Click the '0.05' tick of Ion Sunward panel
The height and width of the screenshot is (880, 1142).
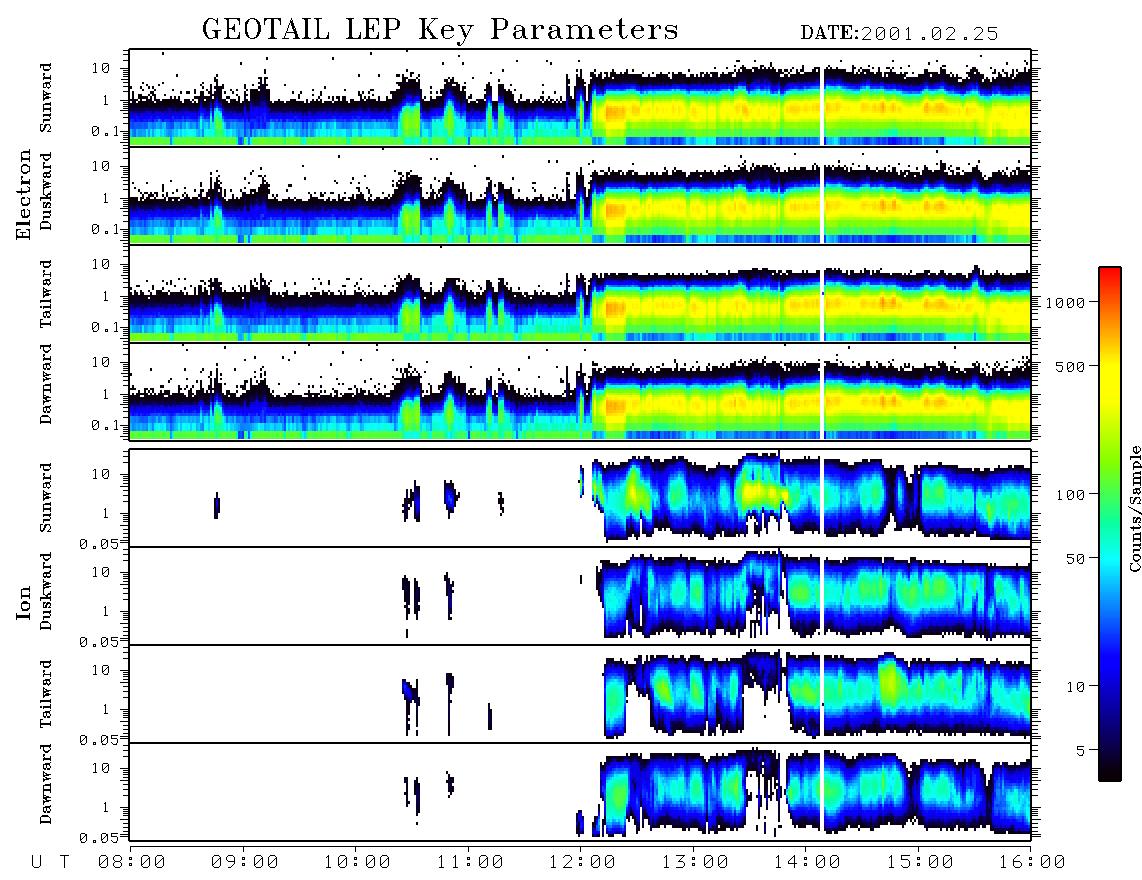(x=99, y=543)
